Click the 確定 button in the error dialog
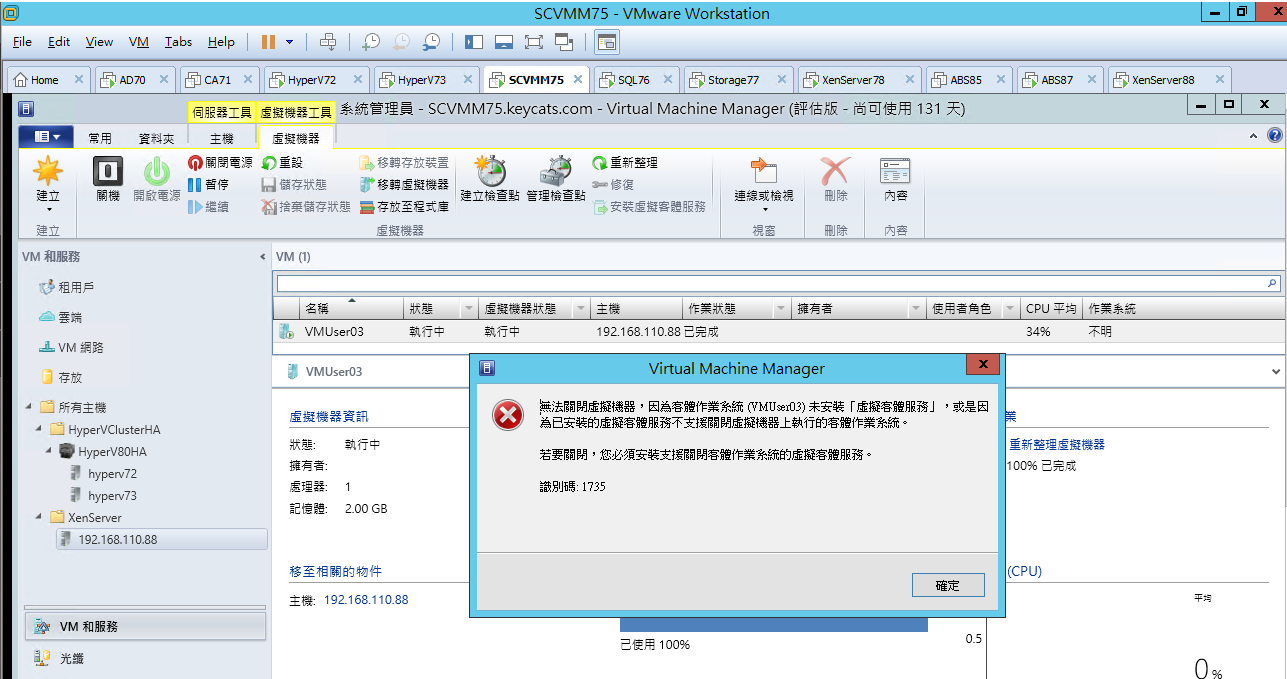Screen dimensions: 1287x679 (x=948, y=586)
